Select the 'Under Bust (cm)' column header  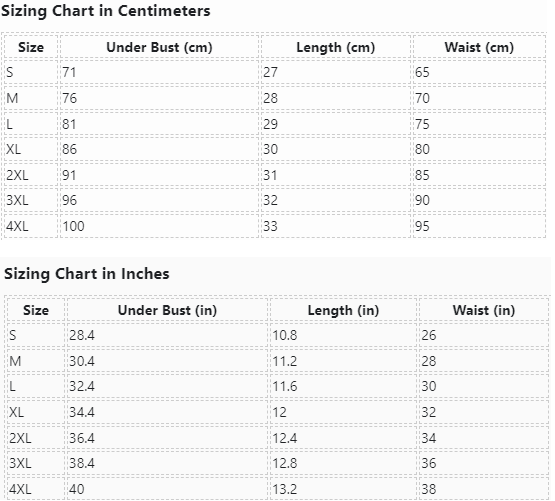[x=159, y=47]
